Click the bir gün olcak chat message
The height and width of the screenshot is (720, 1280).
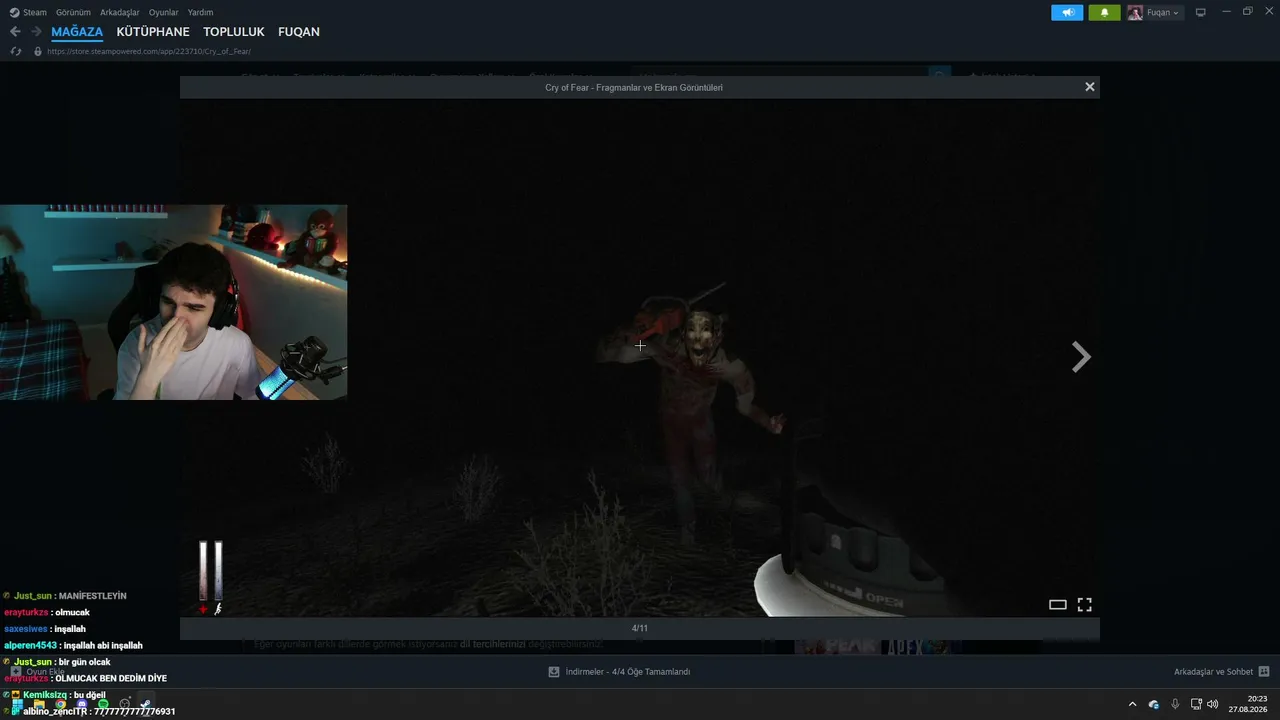84,662
